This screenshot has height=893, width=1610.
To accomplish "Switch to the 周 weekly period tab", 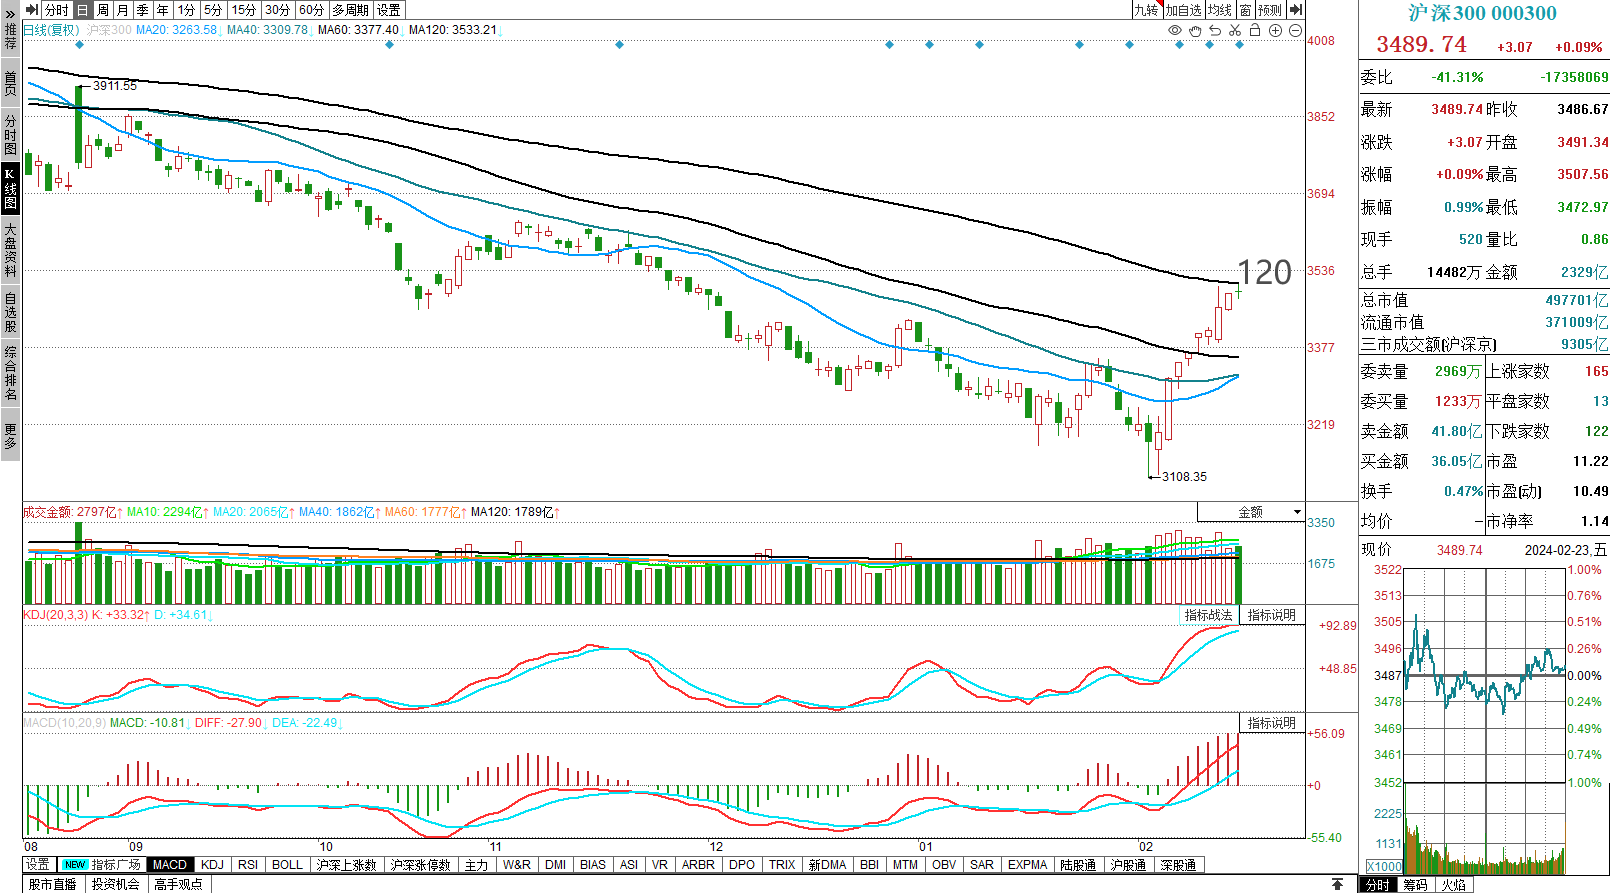I will click(102, 10).
